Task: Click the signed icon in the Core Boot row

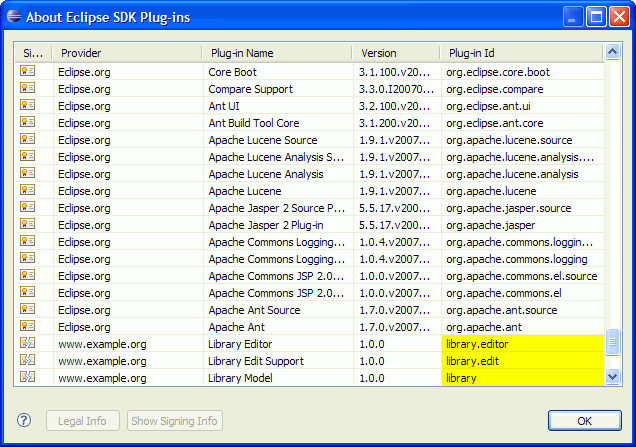Action: click(x=28, y=72)
